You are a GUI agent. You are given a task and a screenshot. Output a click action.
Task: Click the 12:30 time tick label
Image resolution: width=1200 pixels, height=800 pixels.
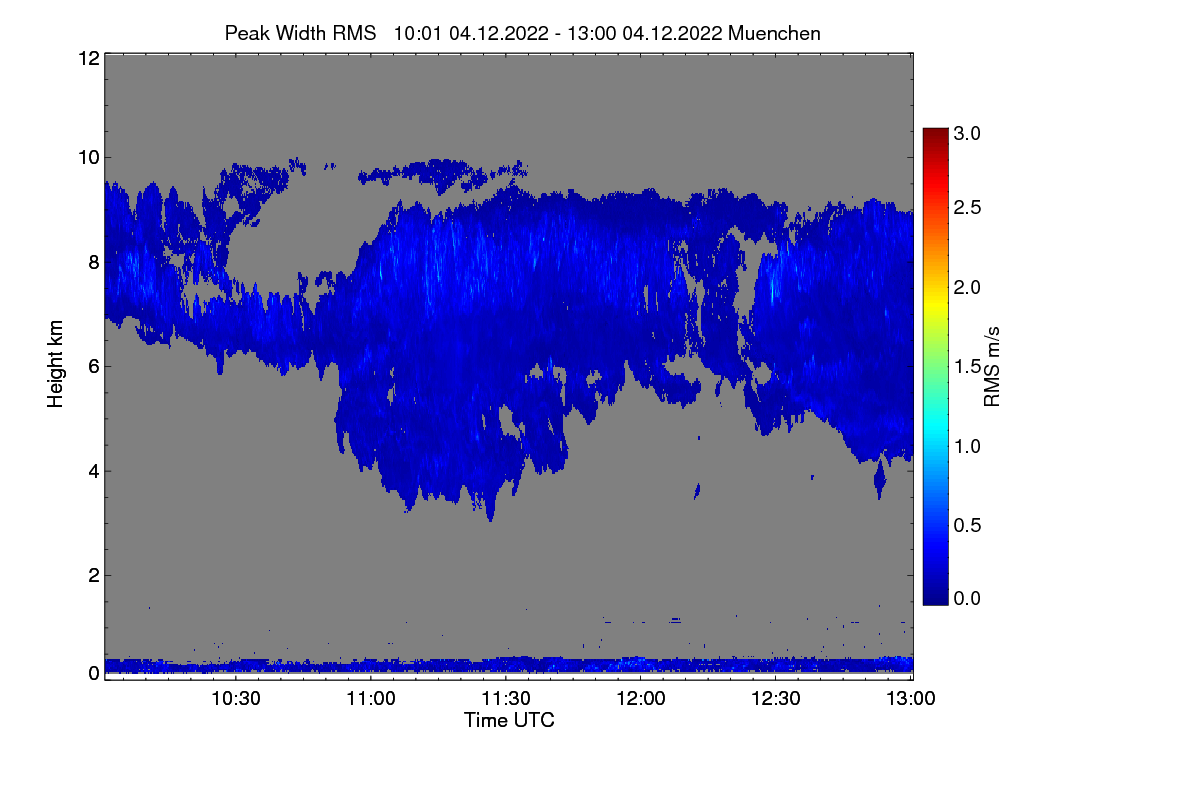point(777,699)
